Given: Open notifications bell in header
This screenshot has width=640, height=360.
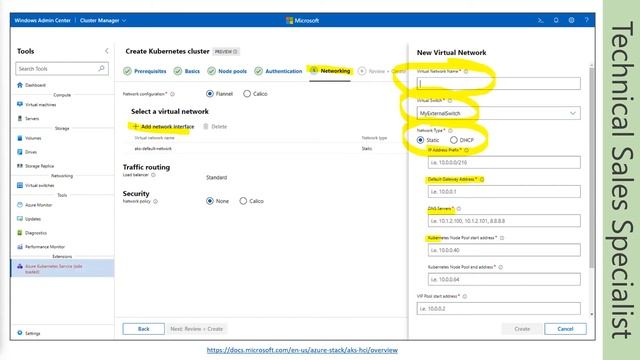Looking at the screenshot, I should click(556, 20).
